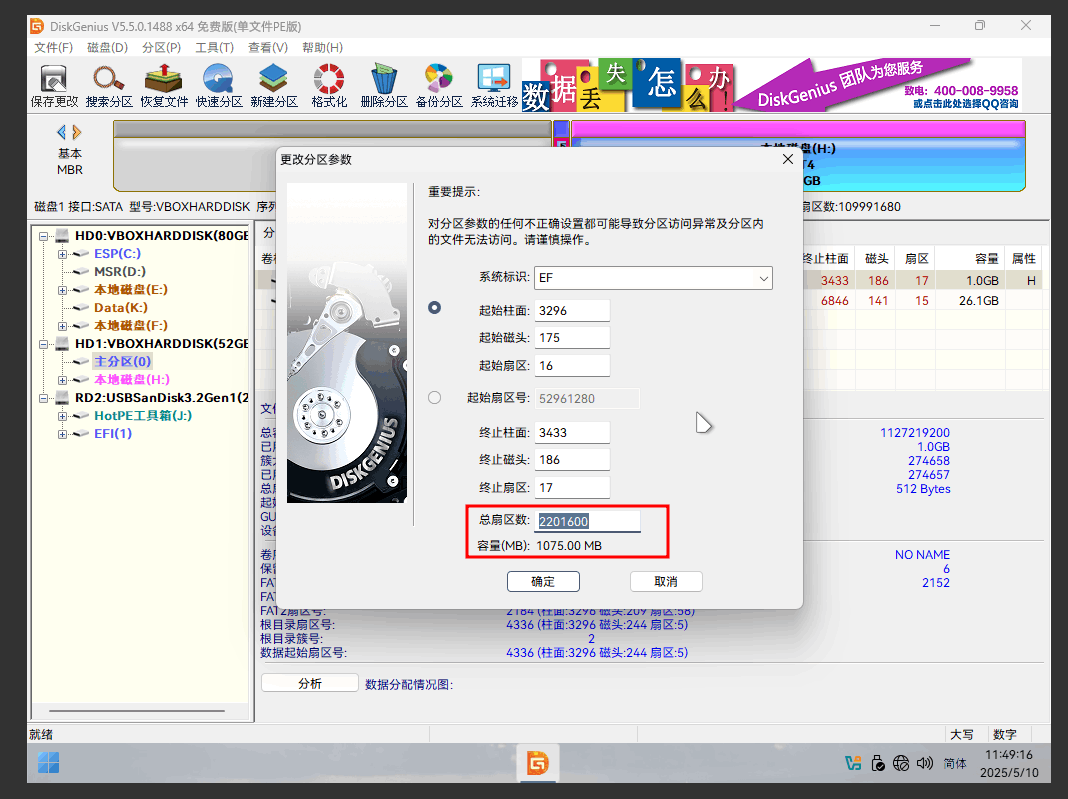Select 主分区(0) in the disk tree
1068x799 pixels.
123,362
